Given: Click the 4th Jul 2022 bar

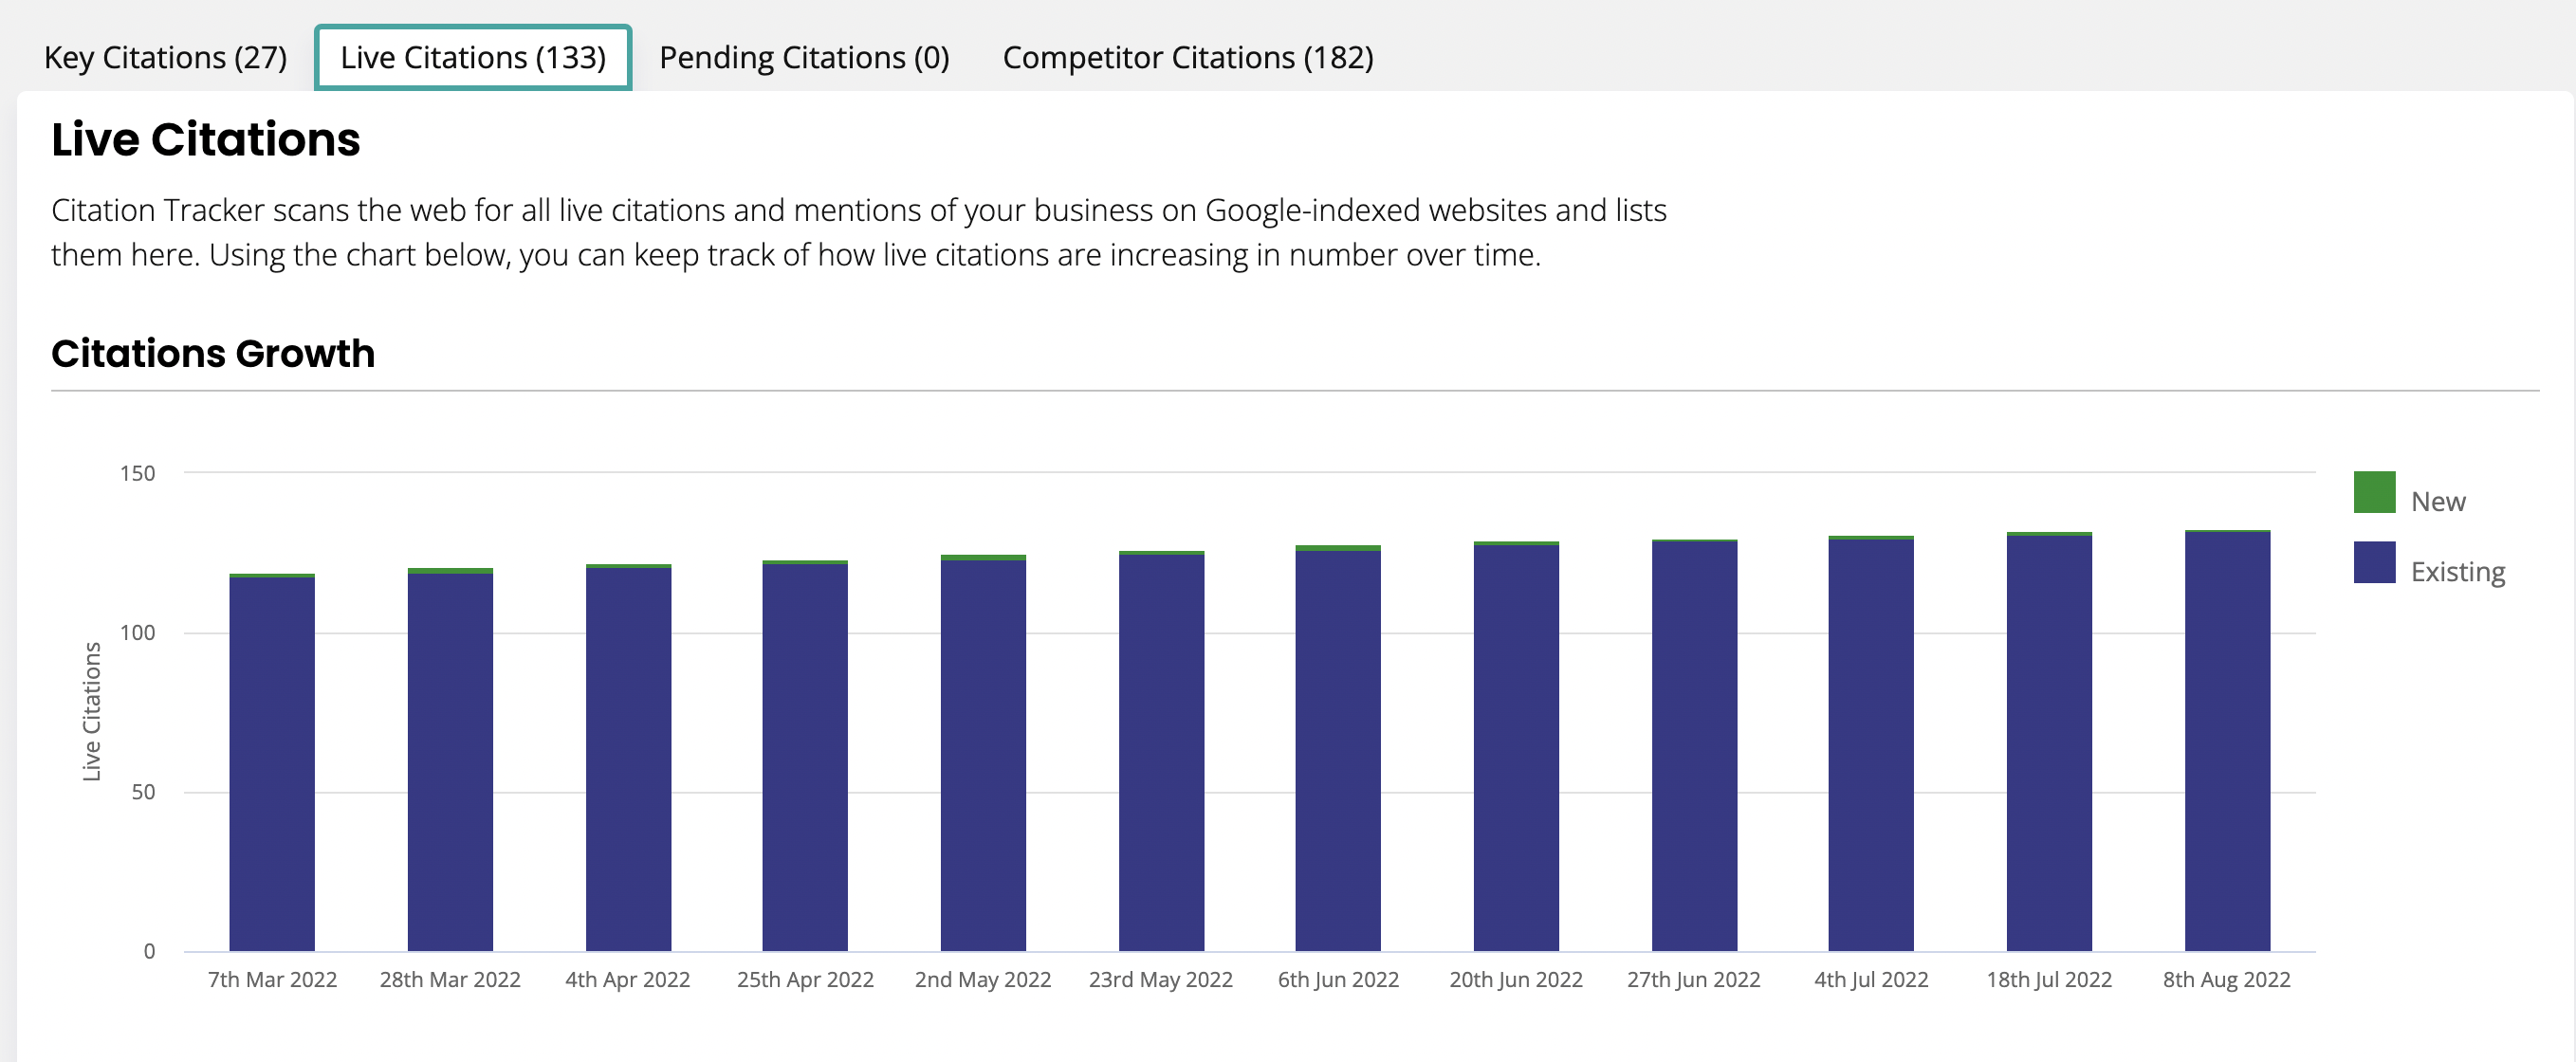Looking at the screenshot, I should (x=1871, y=743).
